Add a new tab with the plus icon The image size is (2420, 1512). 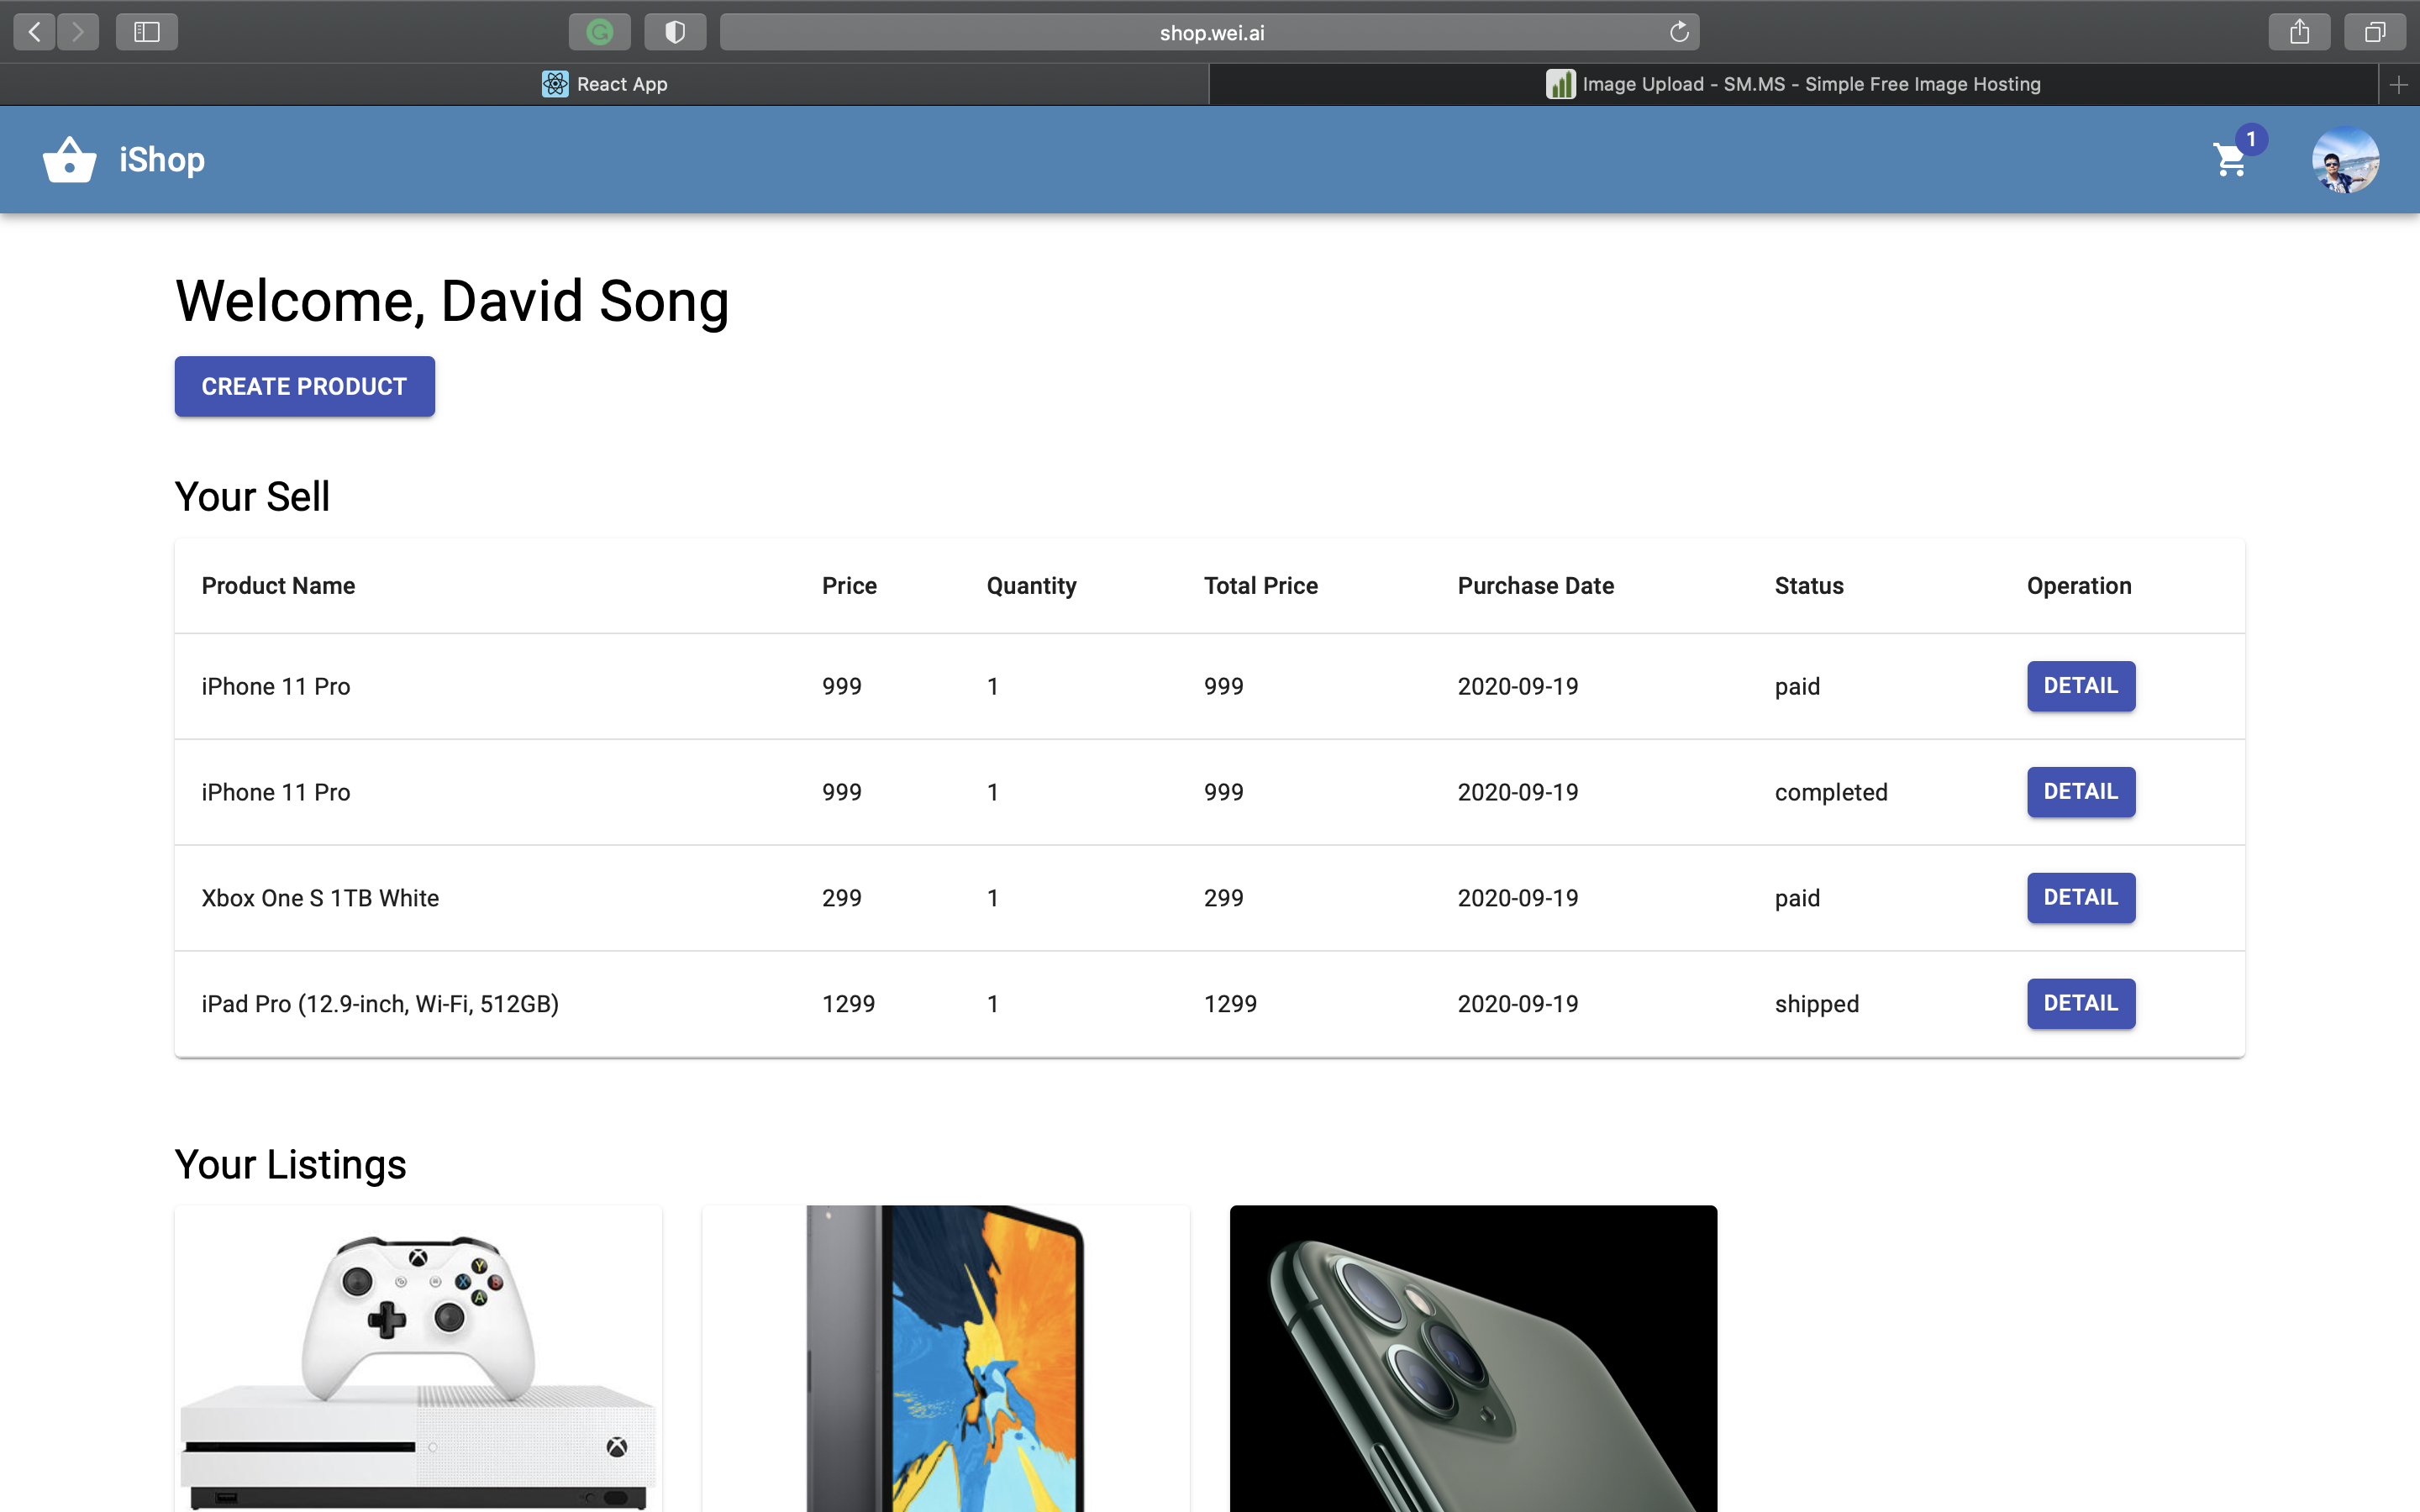2399,85
